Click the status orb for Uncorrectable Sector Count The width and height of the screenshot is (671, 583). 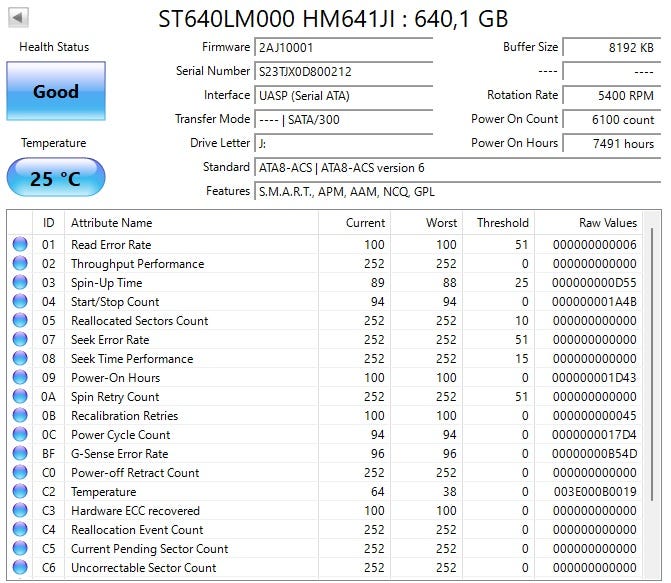pyautogui.click(x=20, y=568)
